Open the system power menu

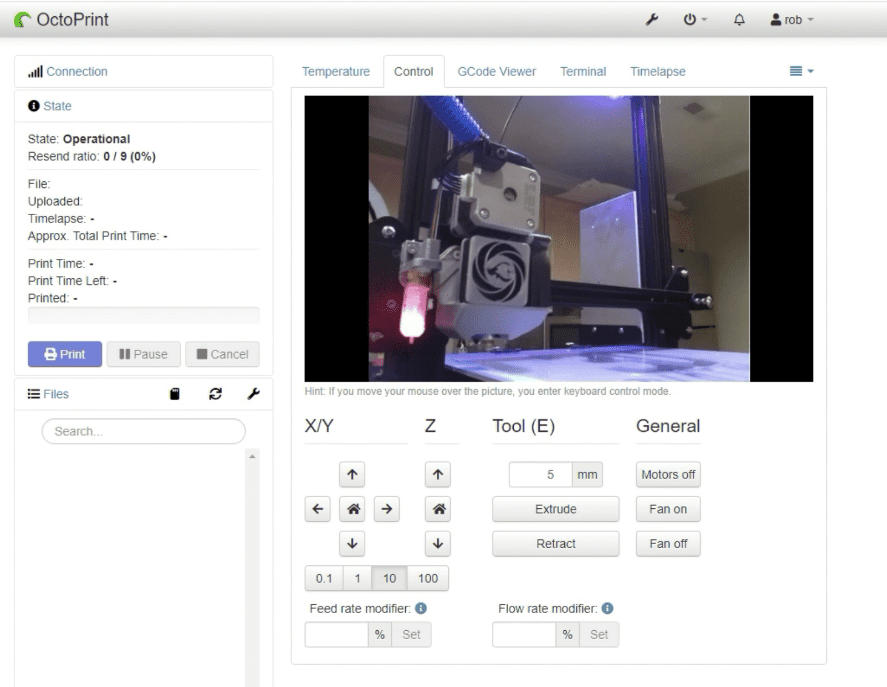[x=695, y=20]
